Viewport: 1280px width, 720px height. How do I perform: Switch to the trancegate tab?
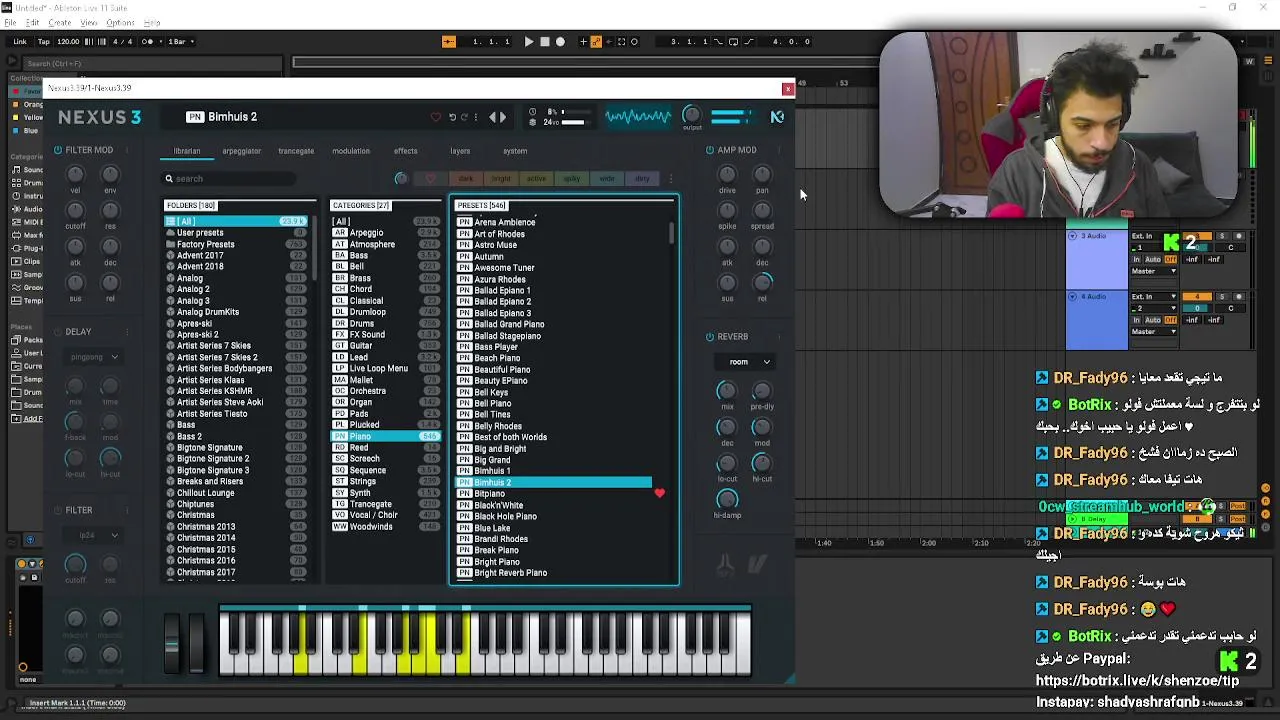296,151
